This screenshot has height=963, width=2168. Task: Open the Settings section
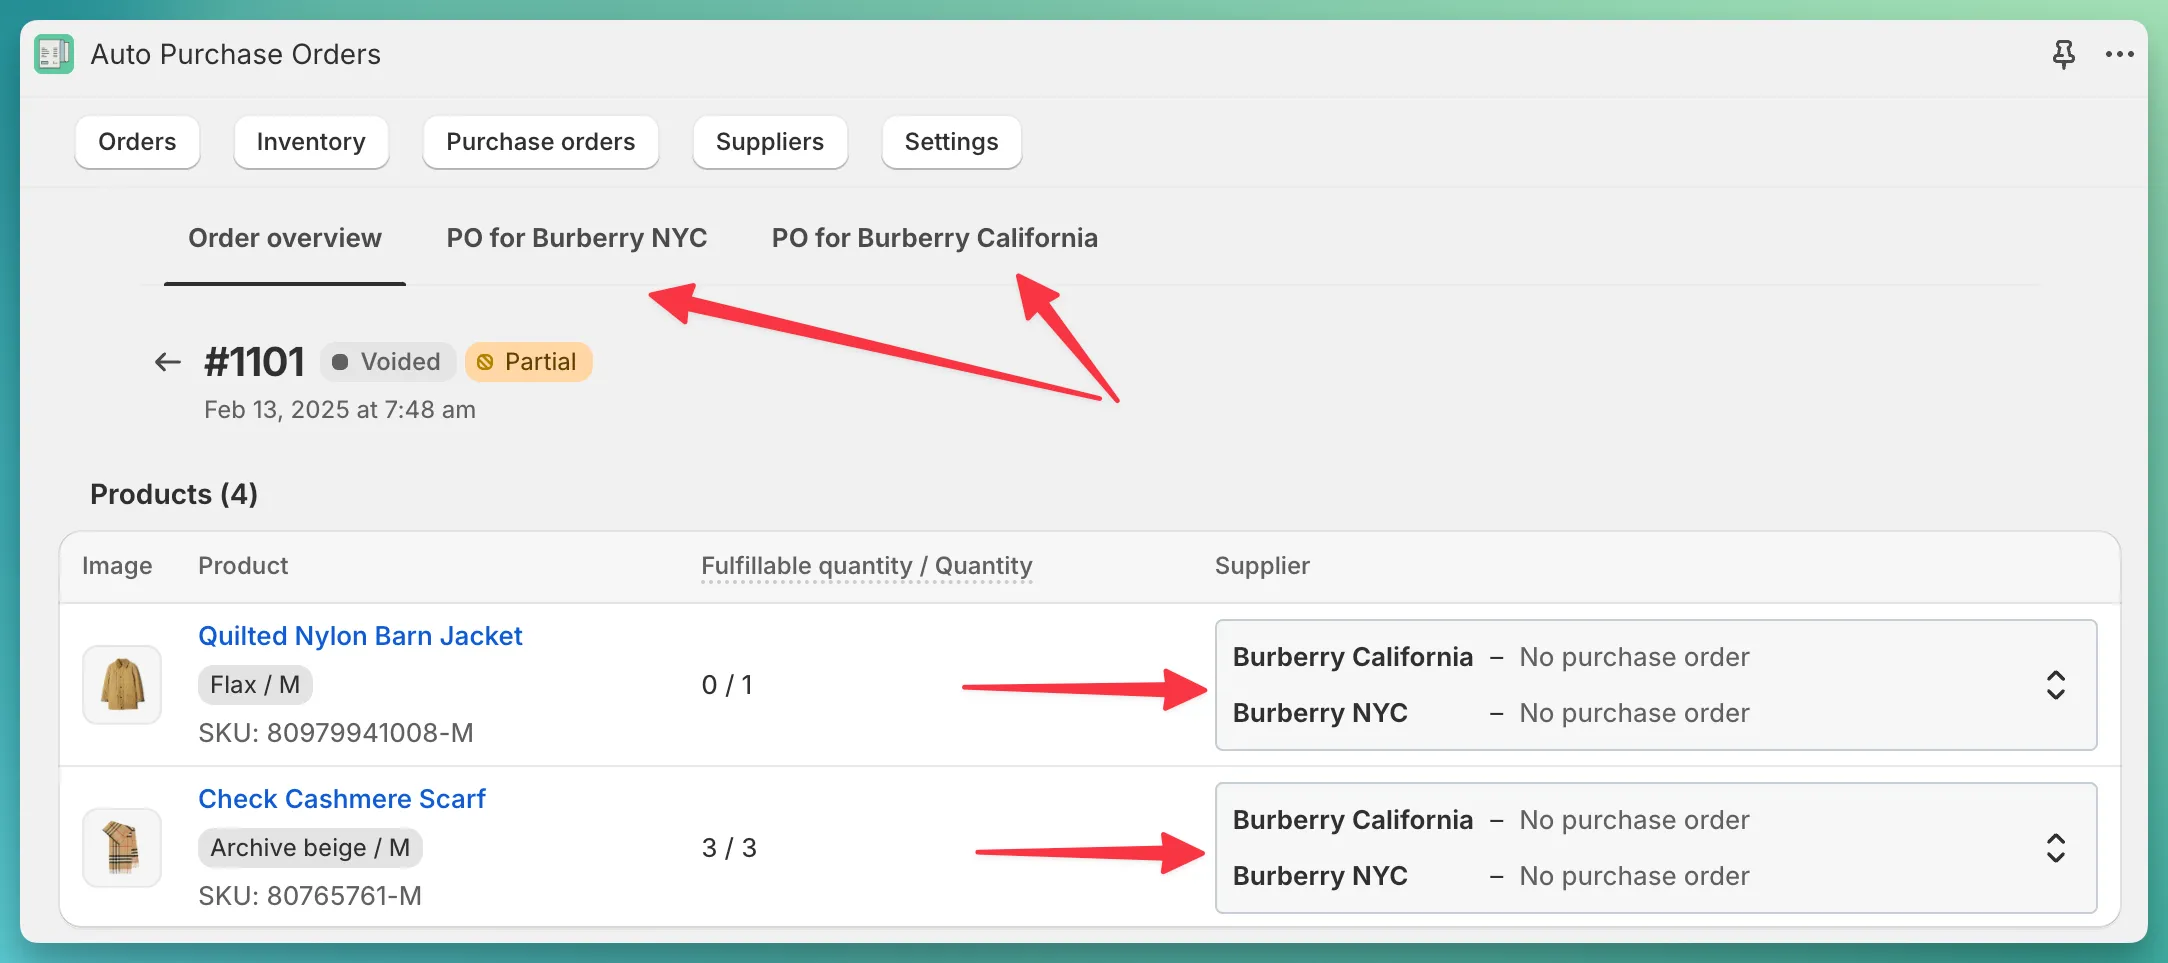[951, 142]
